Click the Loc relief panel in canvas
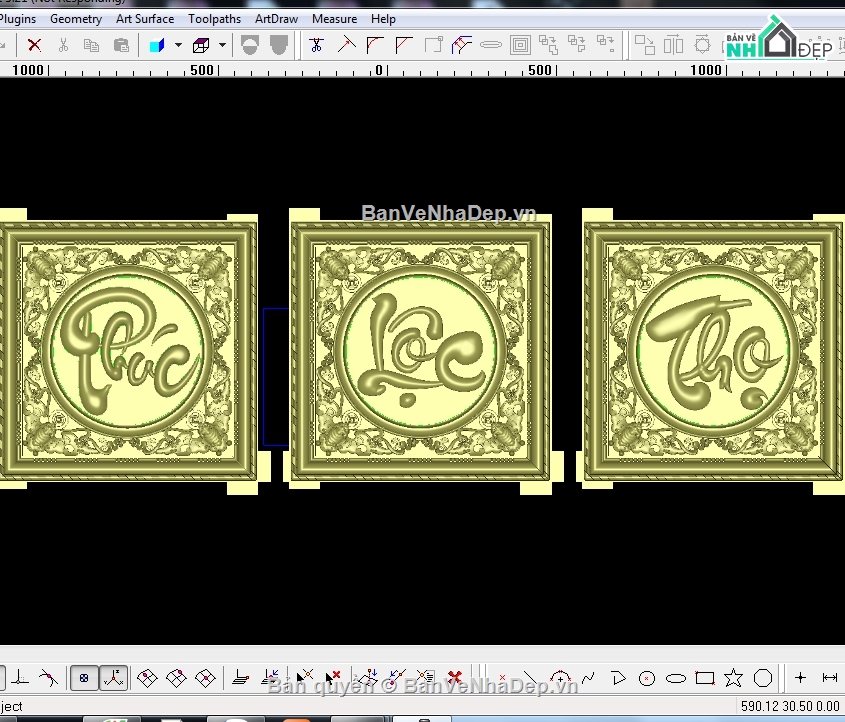Viewport: 845px width, 722px height. tap(420, 351)
